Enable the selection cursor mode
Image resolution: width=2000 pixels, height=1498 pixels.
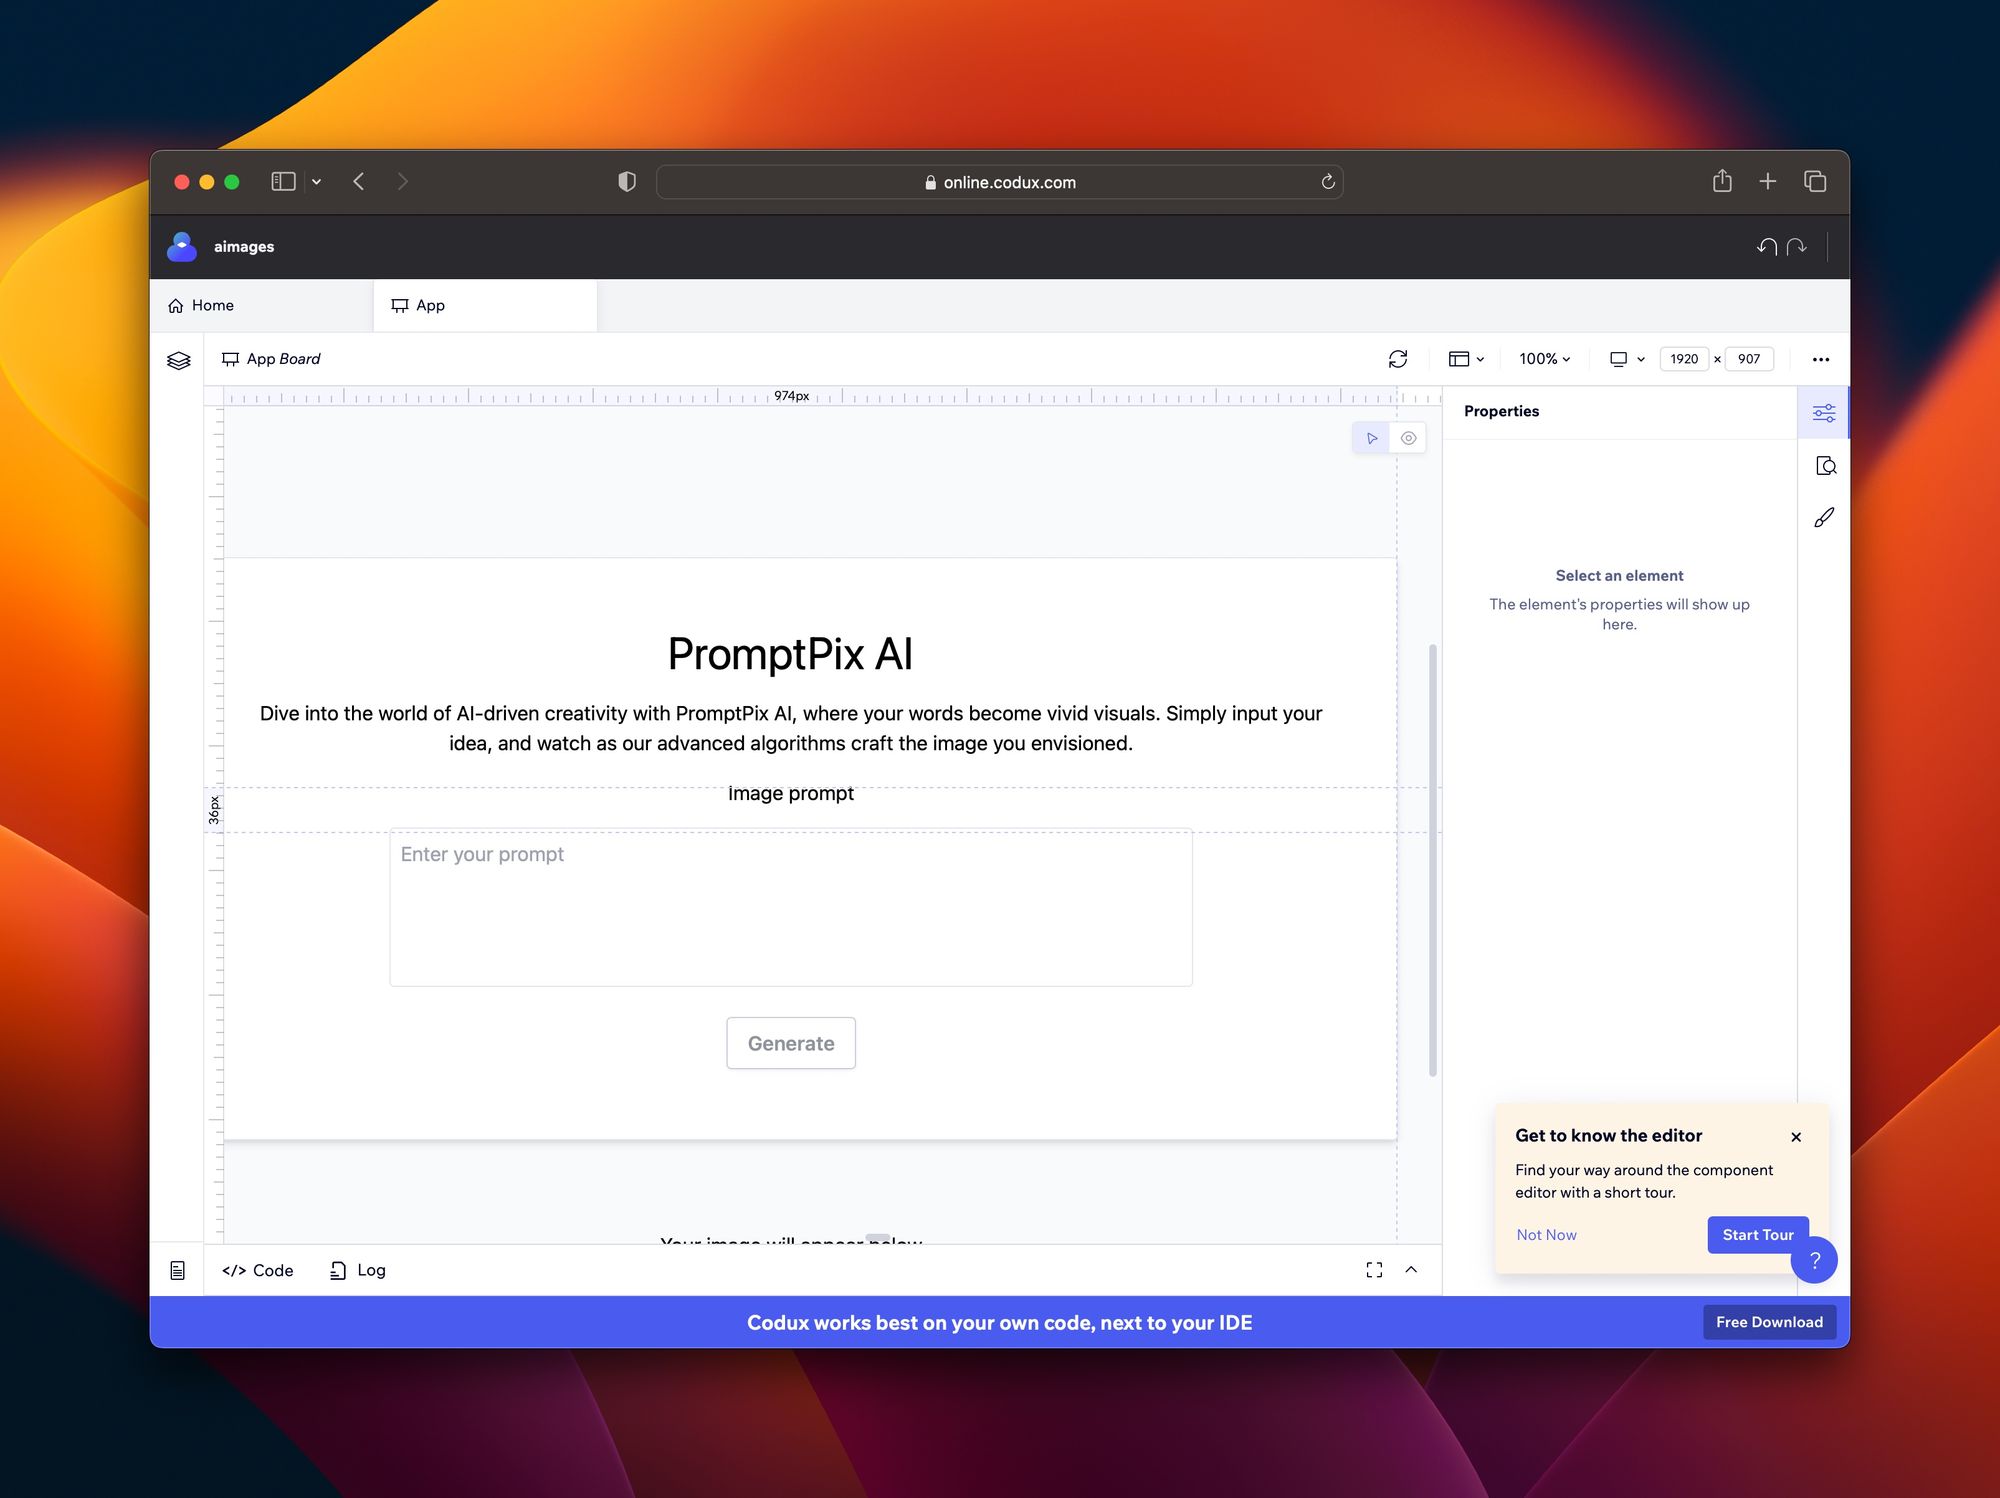coord(1371,438)
